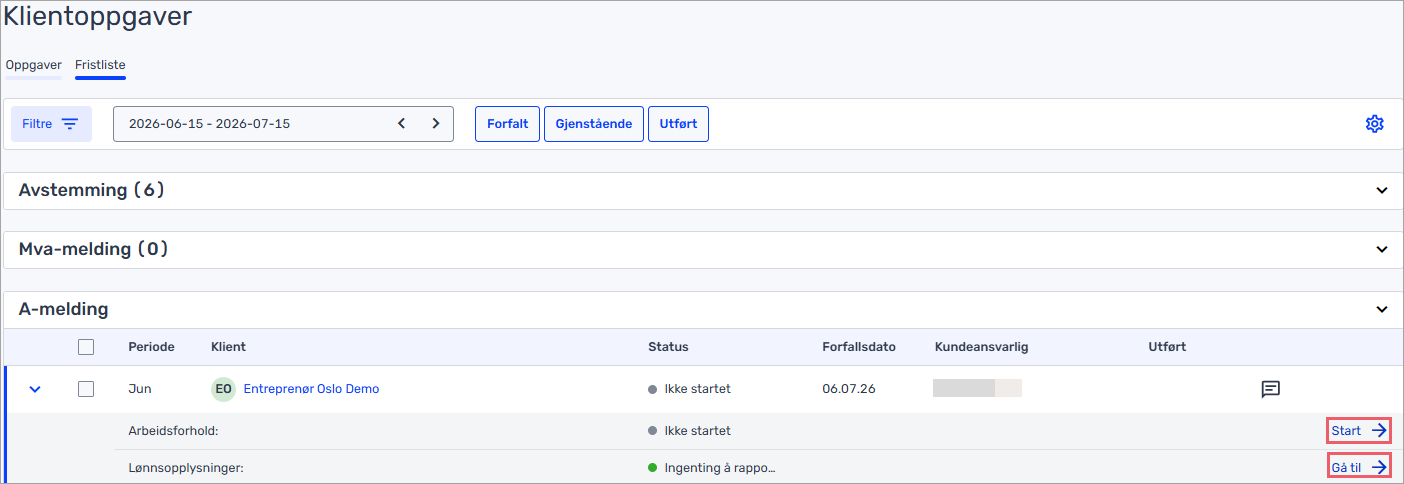Viewport: 1404px width, 484px height.
Task: Click the arrow icon beside Gå til
Action: 1379,467
